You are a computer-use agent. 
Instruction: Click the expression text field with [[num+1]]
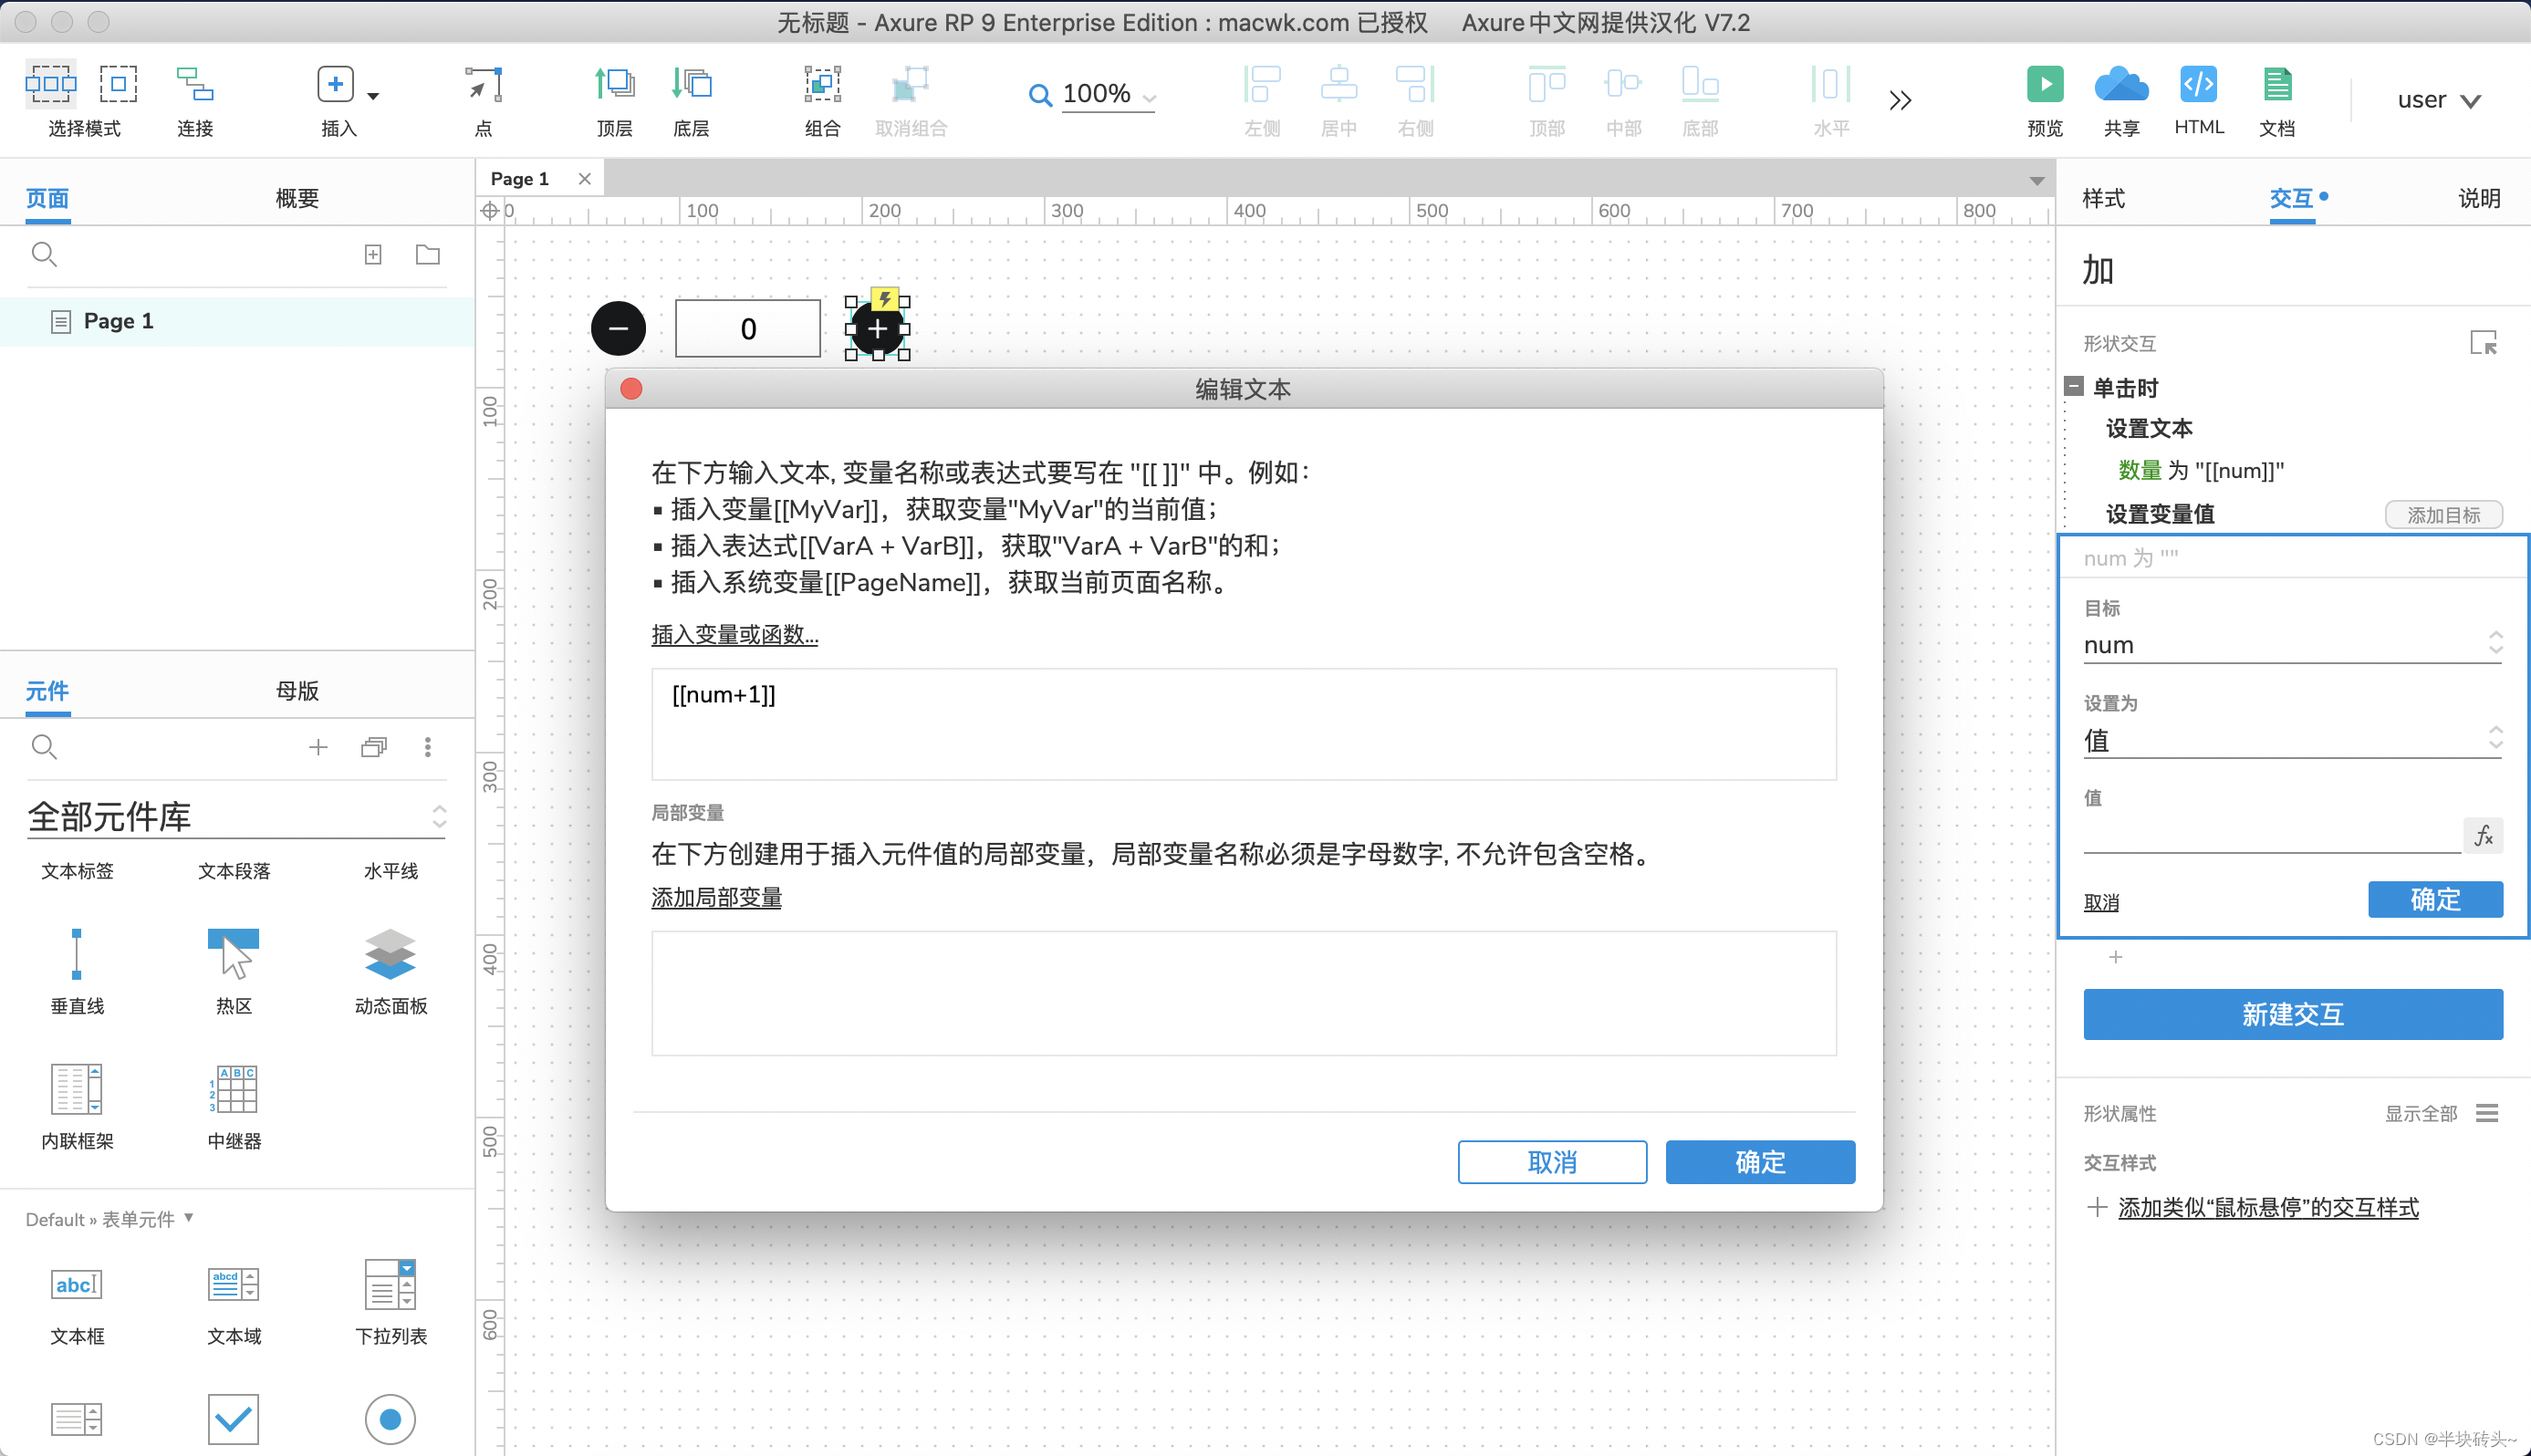[1243, 724]
